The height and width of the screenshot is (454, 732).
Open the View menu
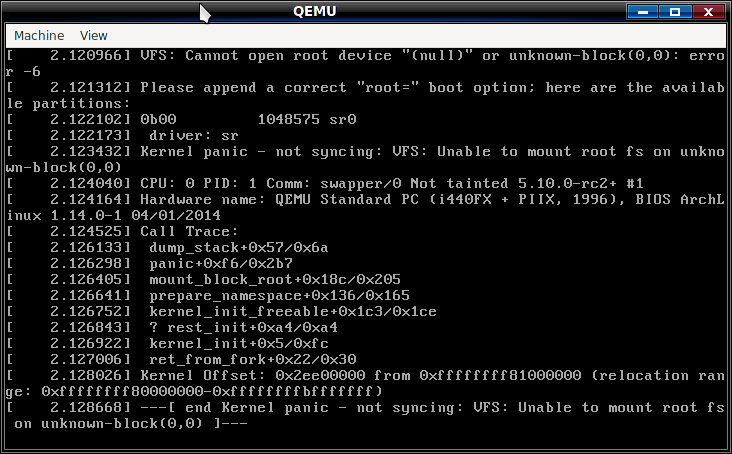click(93, 35)
